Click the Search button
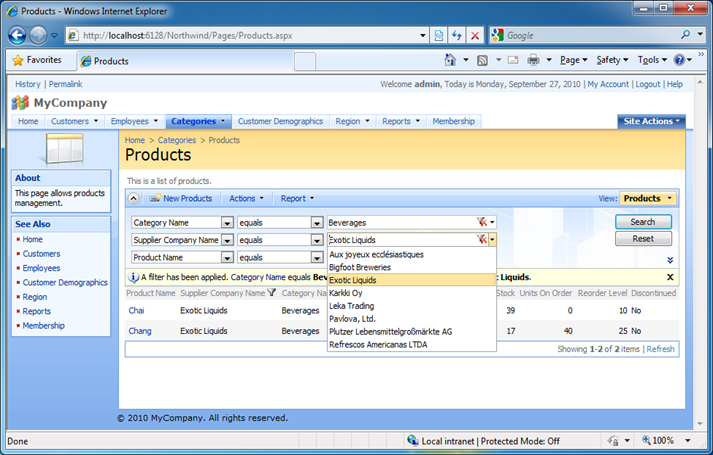 click(643, 222)
